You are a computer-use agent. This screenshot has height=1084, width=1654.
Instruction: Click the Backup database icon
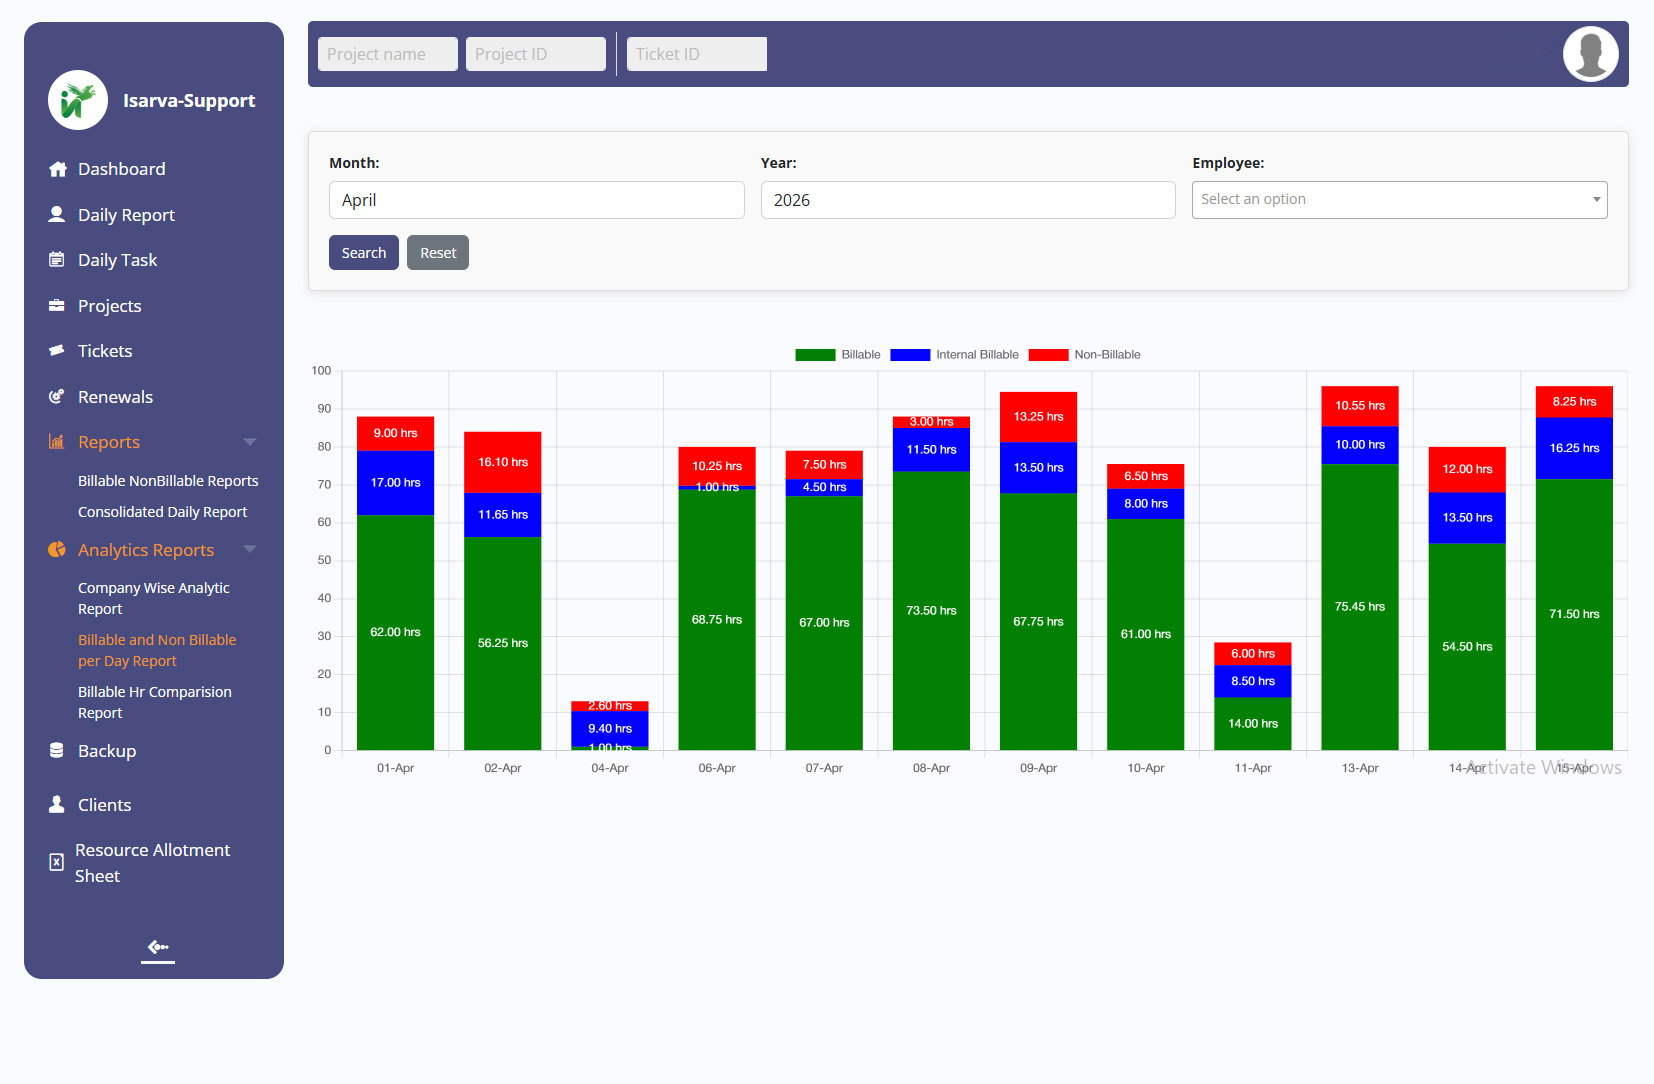57,751
